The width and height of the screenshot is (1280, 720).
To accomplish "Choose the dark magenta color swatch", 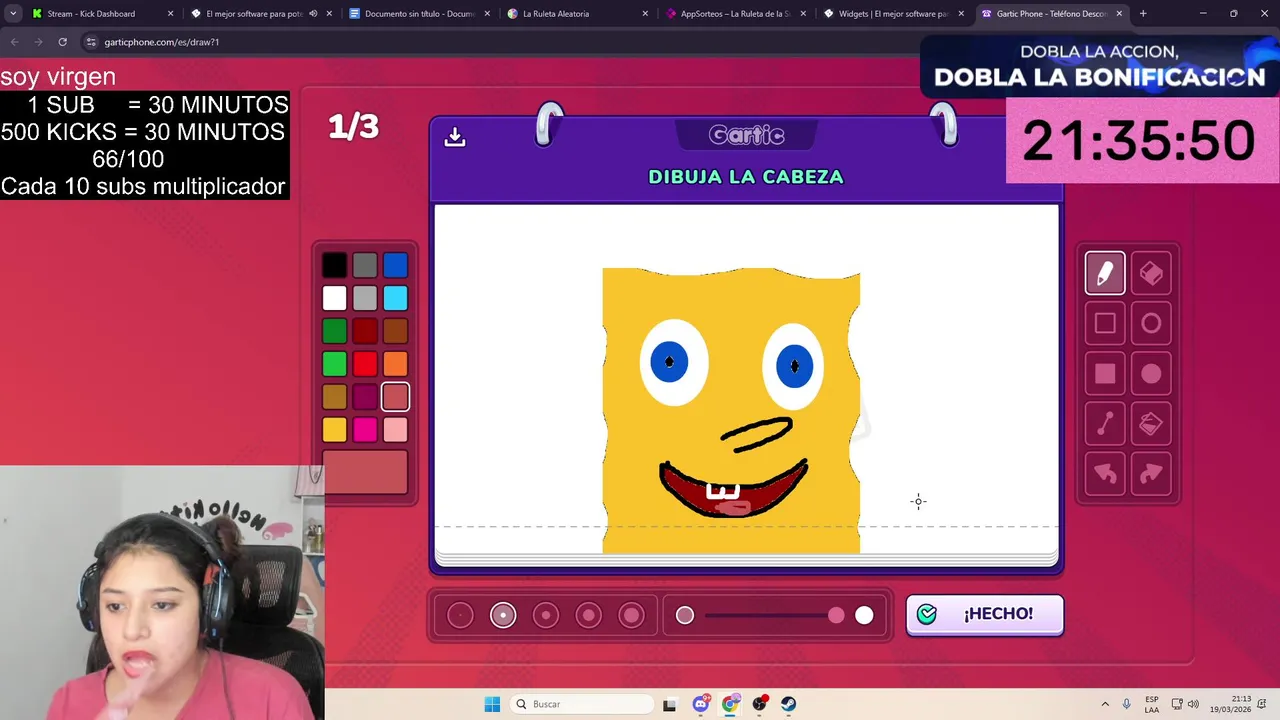I will pyautogui.click(x=365, y=397).
